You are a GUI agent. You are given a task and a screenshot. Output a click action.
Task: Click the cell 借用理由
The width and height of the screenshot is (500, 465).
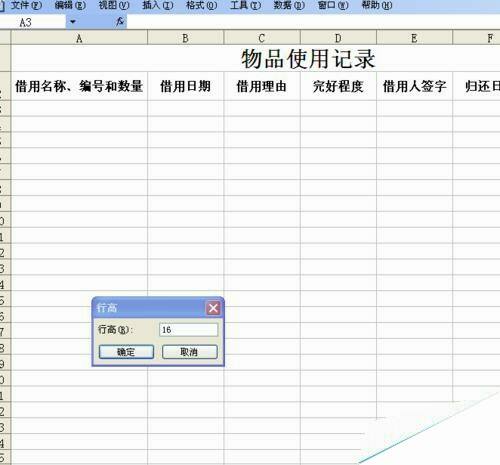click(x=262, y=86)
